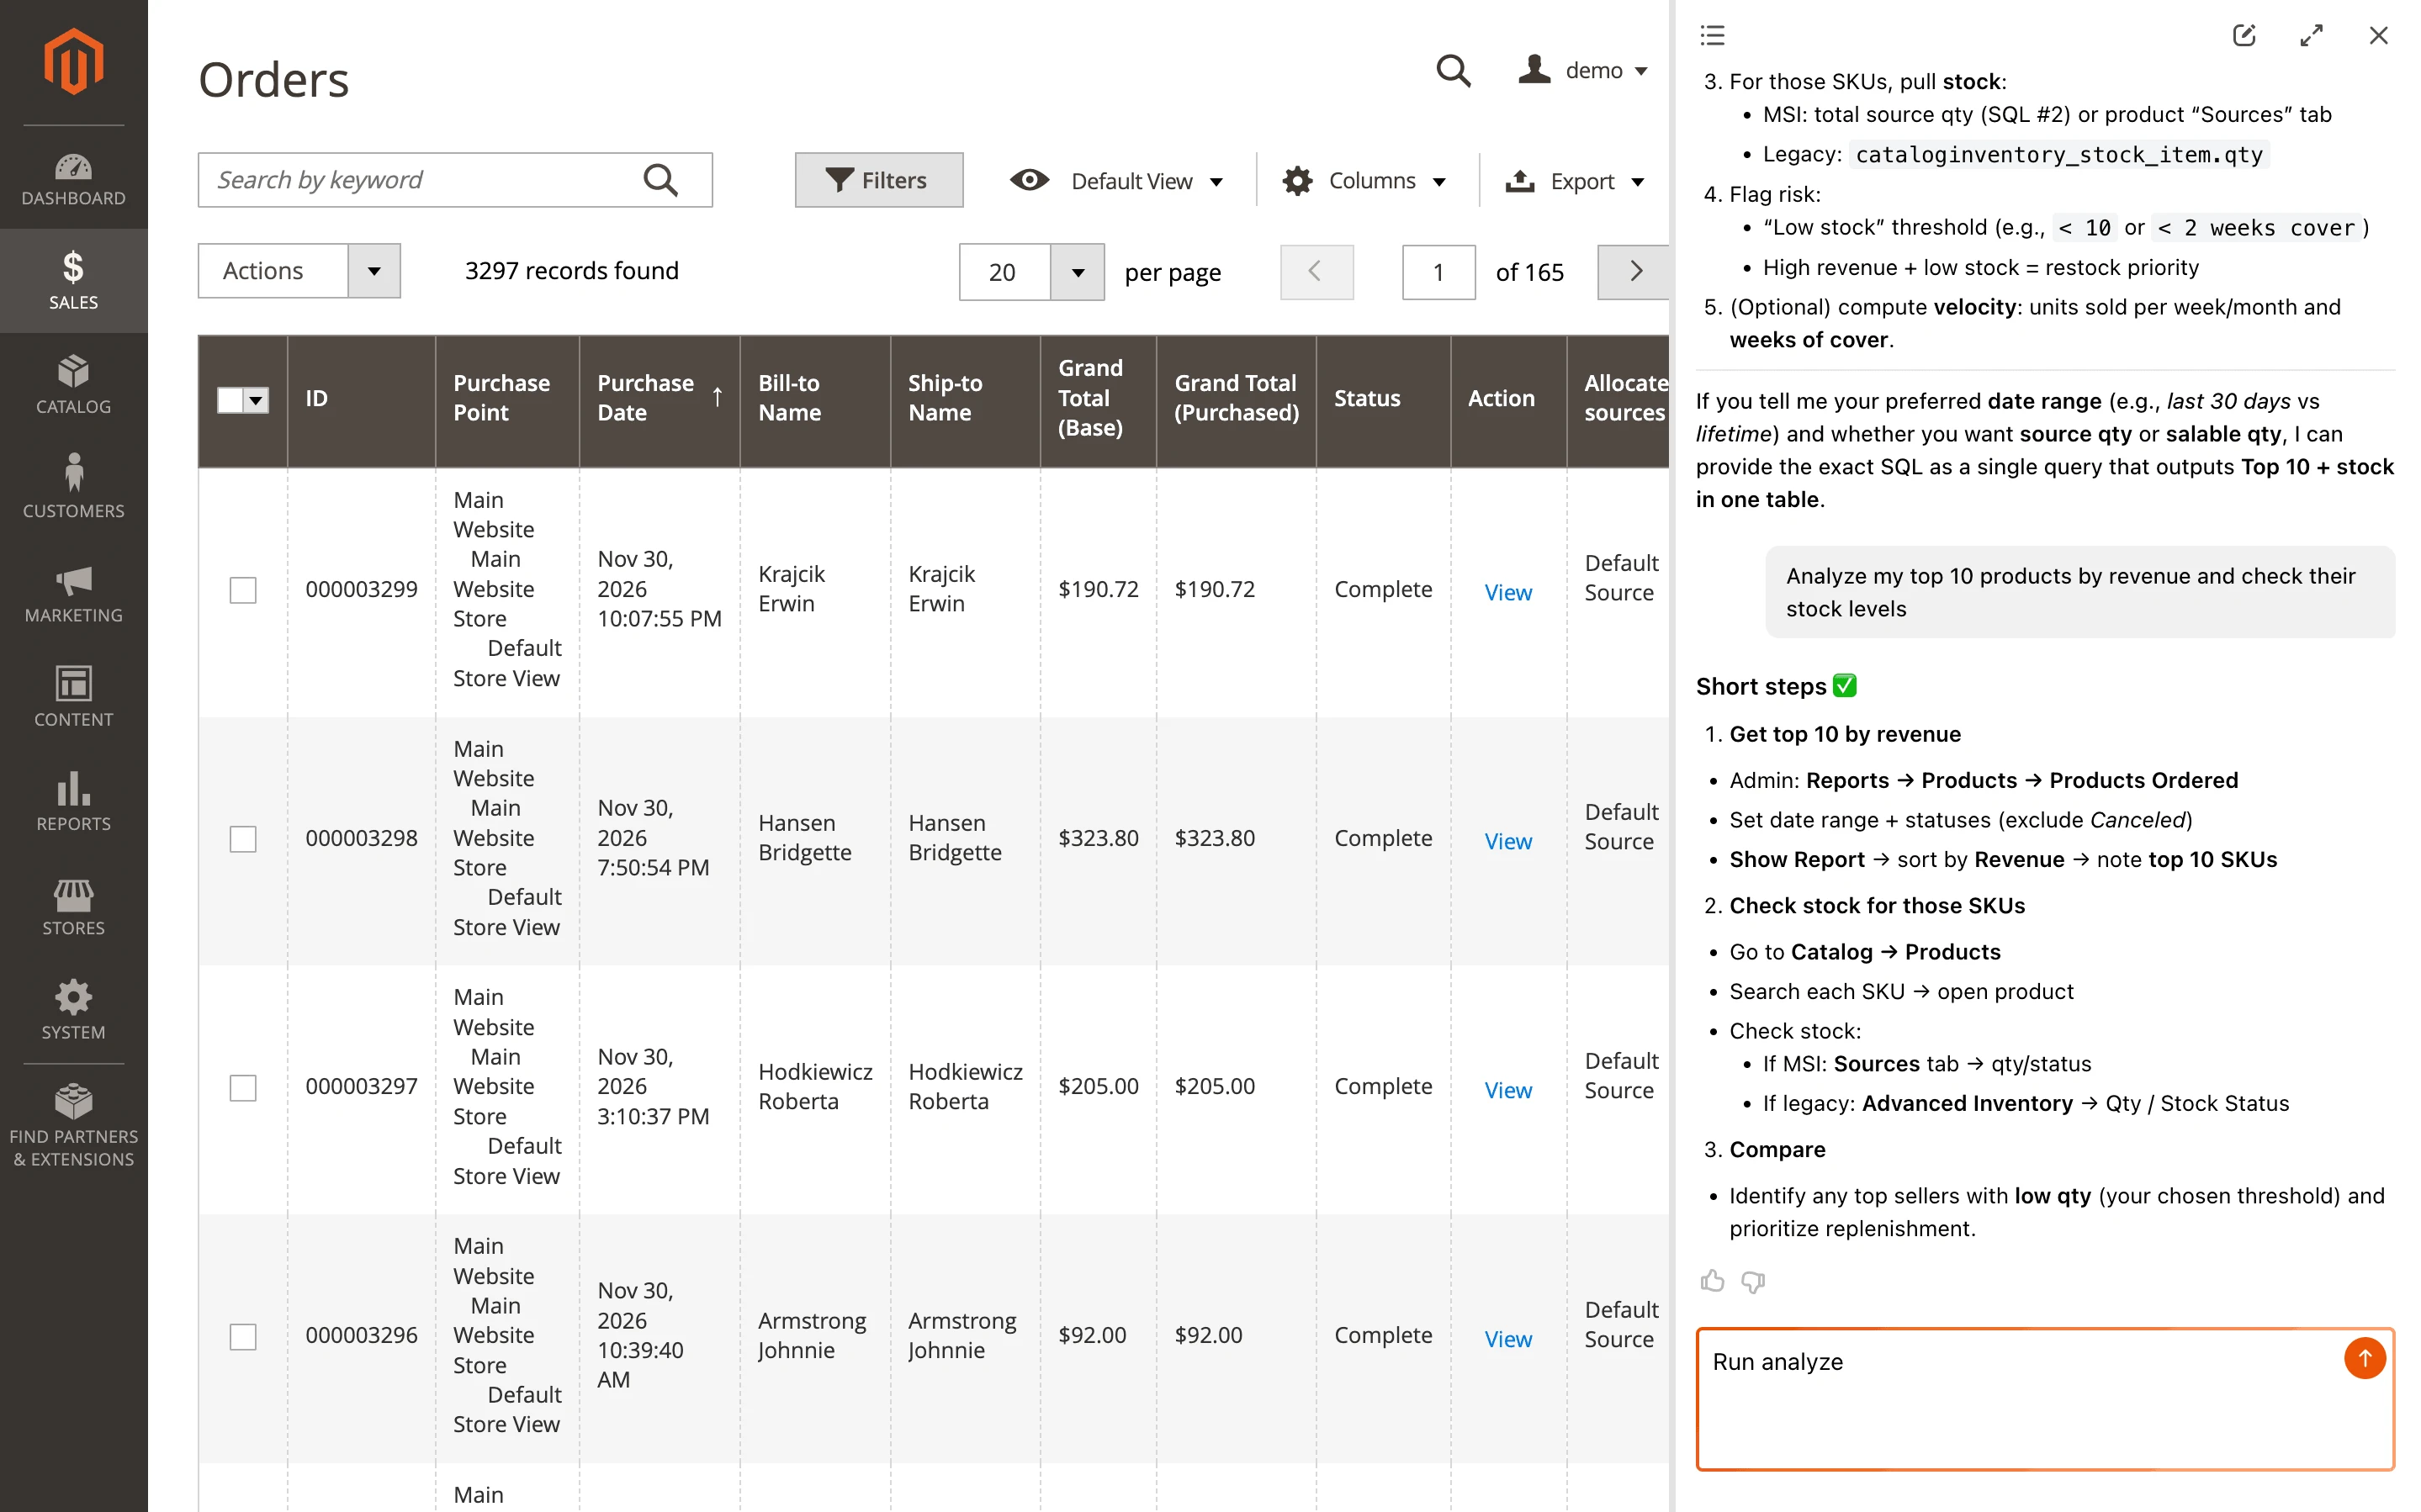Open the Dashboard menu in sidebar
This screenshot has height=1512, width=2421.
[x=73, y=180]
